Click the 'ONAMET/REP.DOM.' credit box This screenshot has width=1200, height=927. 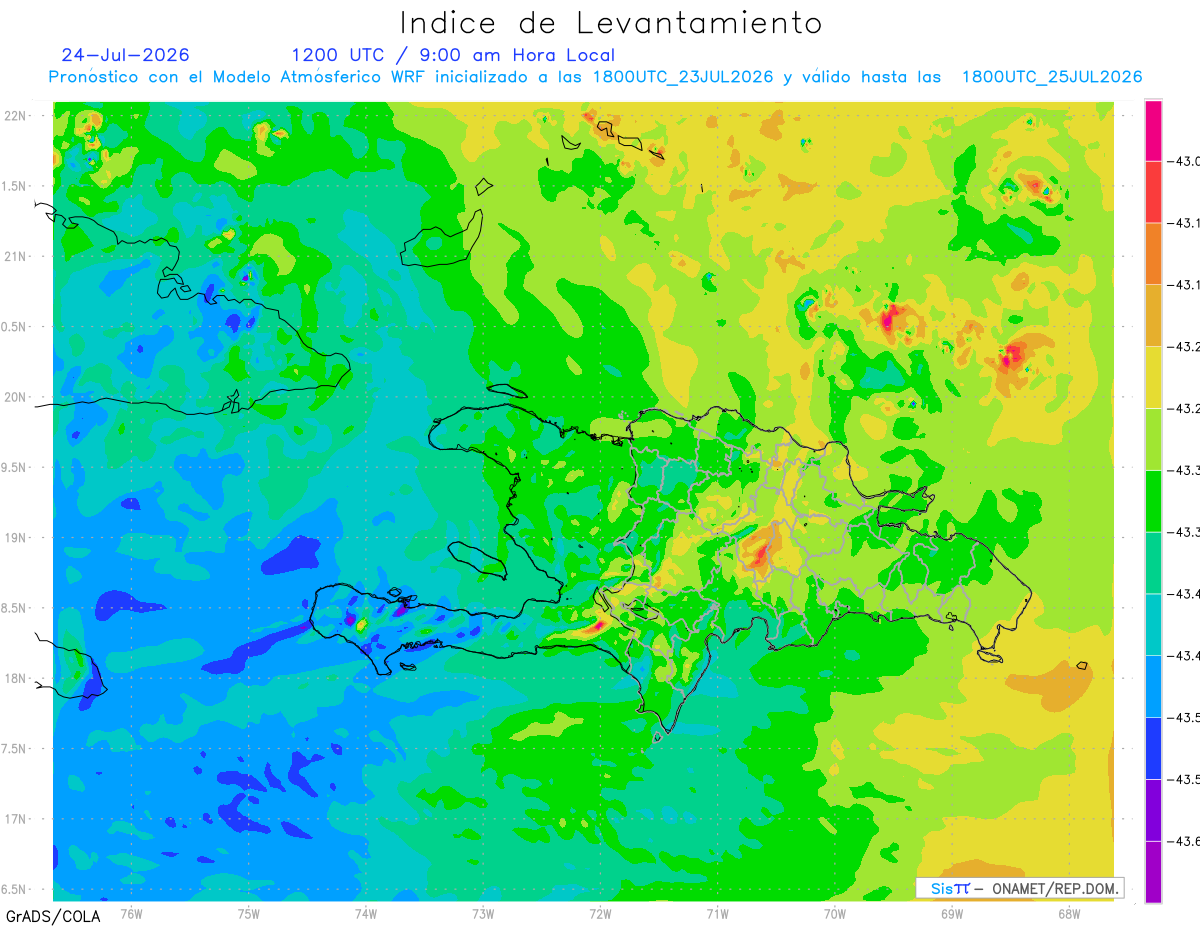tap(1020, 888)
